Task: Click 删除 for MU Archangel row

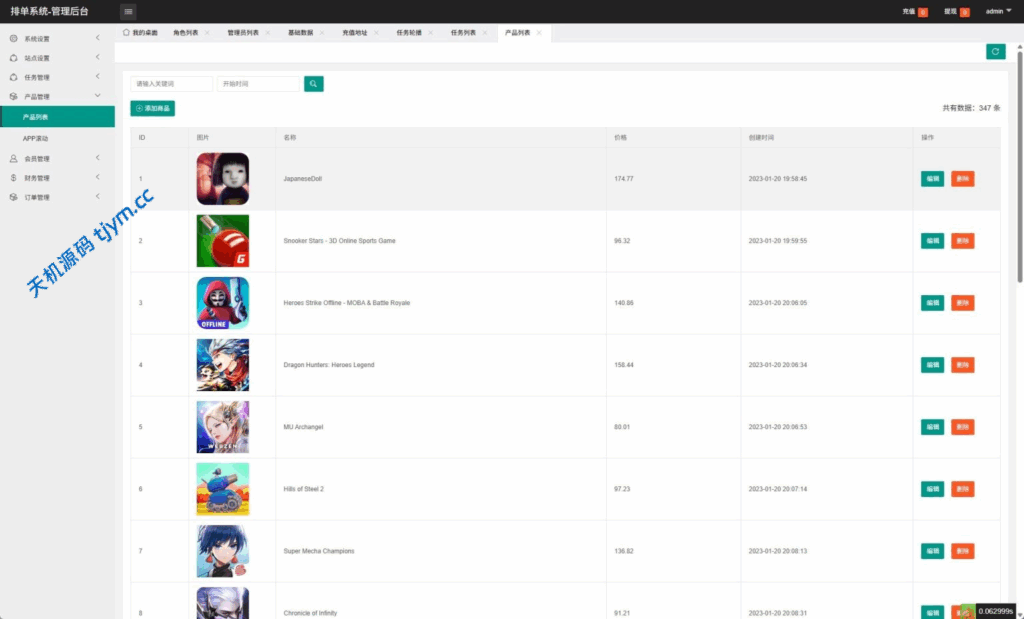Action: (x=962, y=427)
